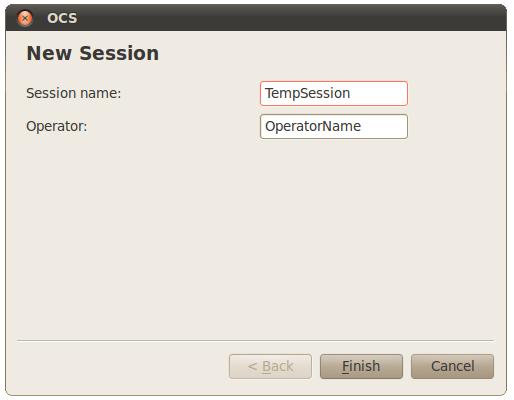Click the TempSession text in the field
This screenshot has height=400, width=514.
click(307, 93)
